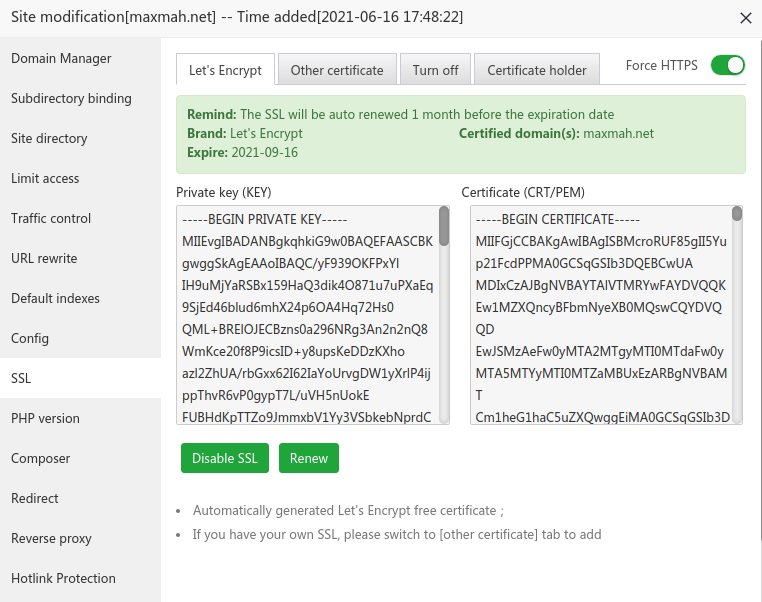This screenshot has width=762, height=602.
Task: Select PHP version in sidebar
Action: click(x=45, y=418)
